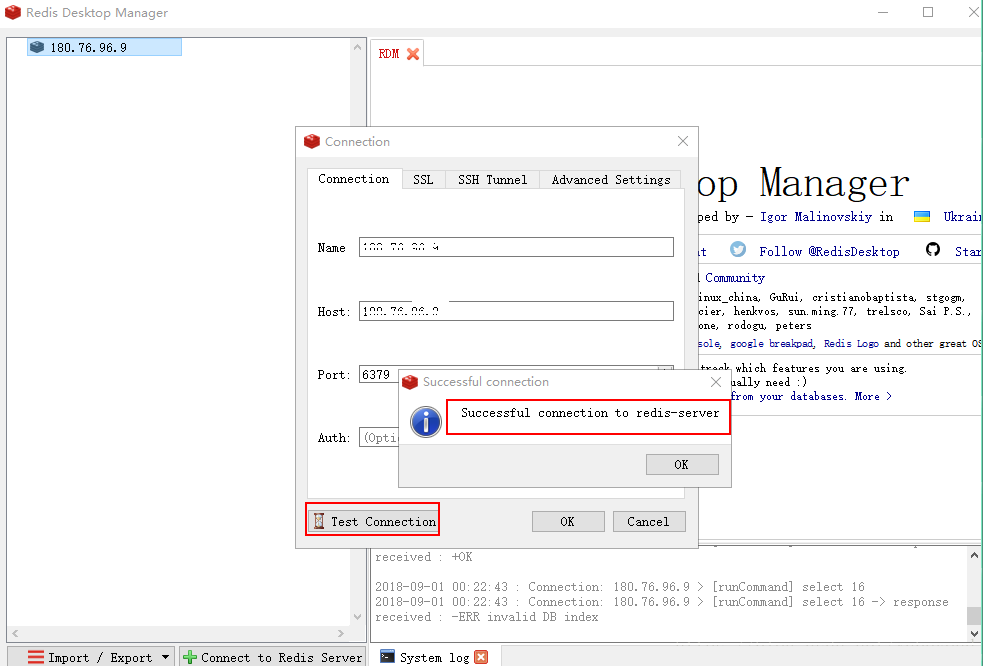Open the SSH Tunnel tab

(x=492, y=180)
